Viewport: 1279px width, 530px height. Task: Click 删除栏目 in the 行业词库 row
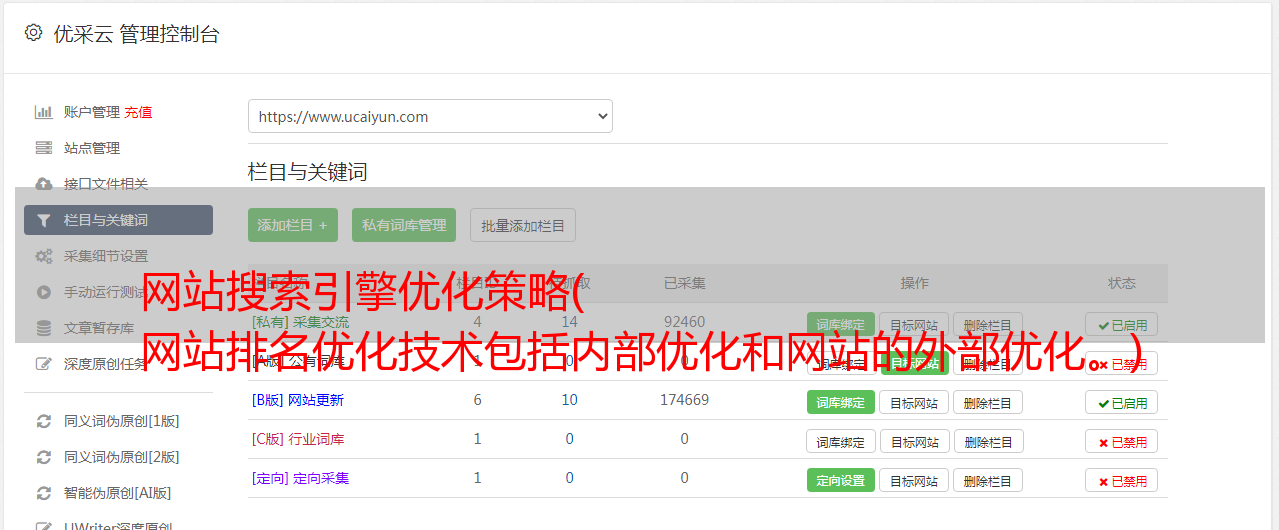988,441
